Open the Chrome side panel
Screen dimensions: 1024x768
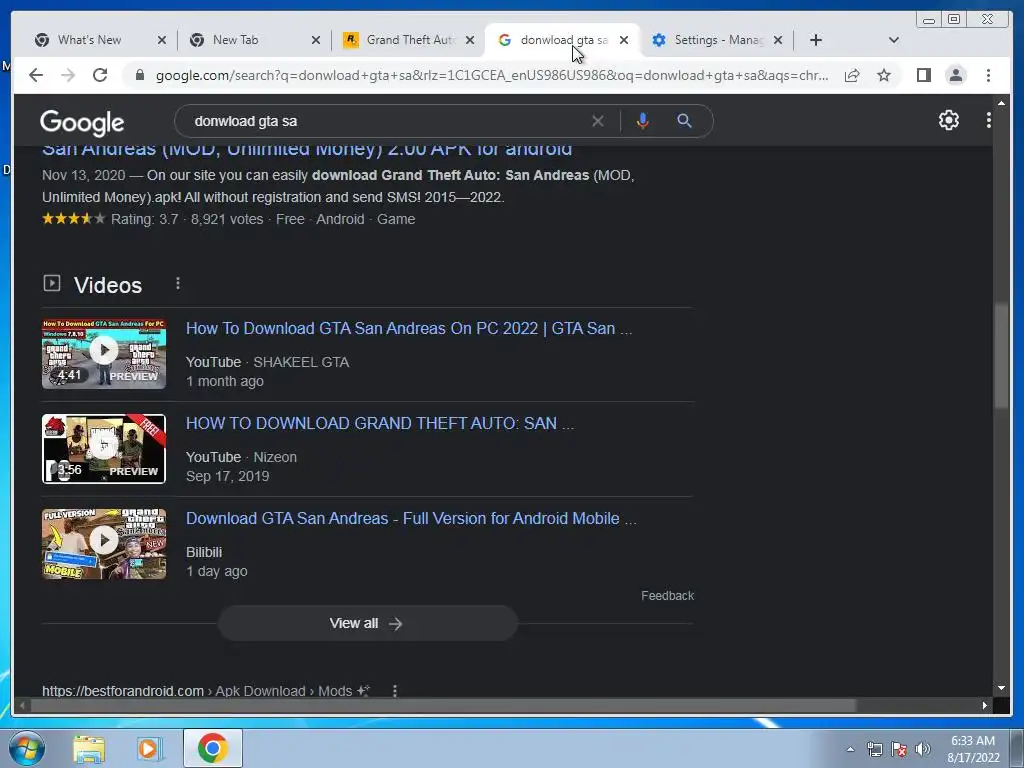pyautogui.click(x=923, y=76)
